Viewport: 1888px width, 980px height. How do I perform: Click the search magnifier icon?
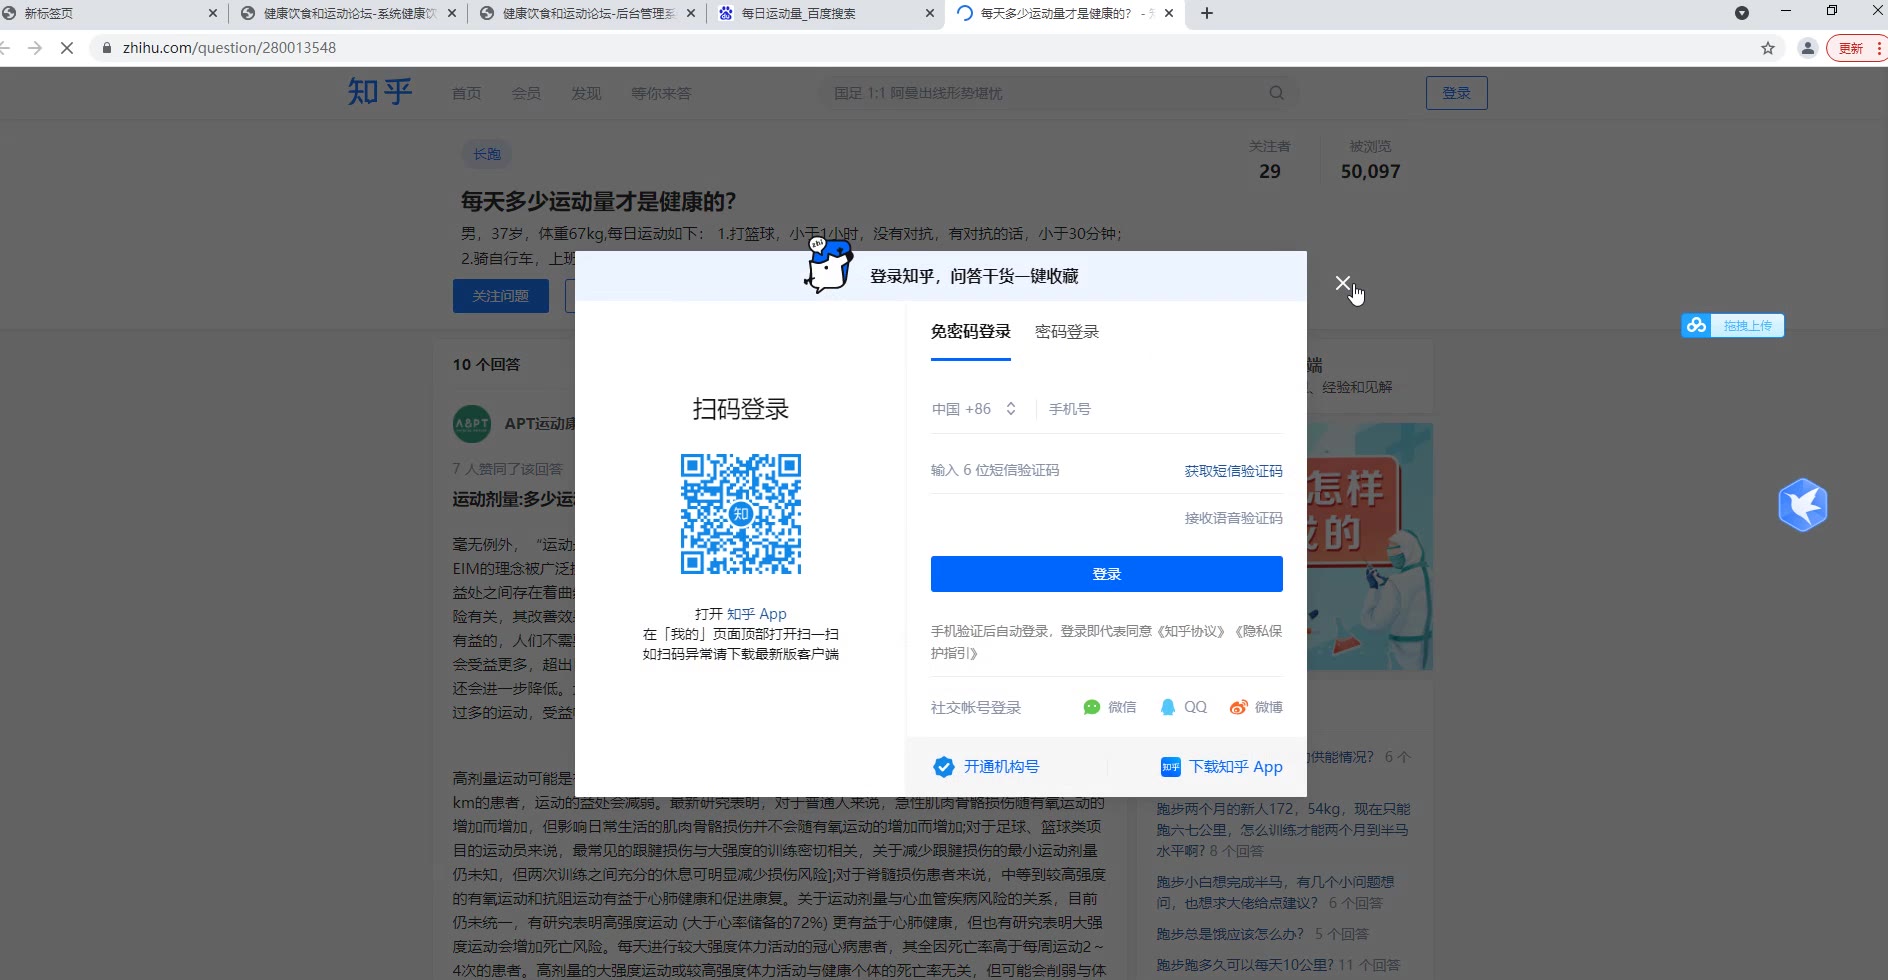click(x=1277, y=93)
